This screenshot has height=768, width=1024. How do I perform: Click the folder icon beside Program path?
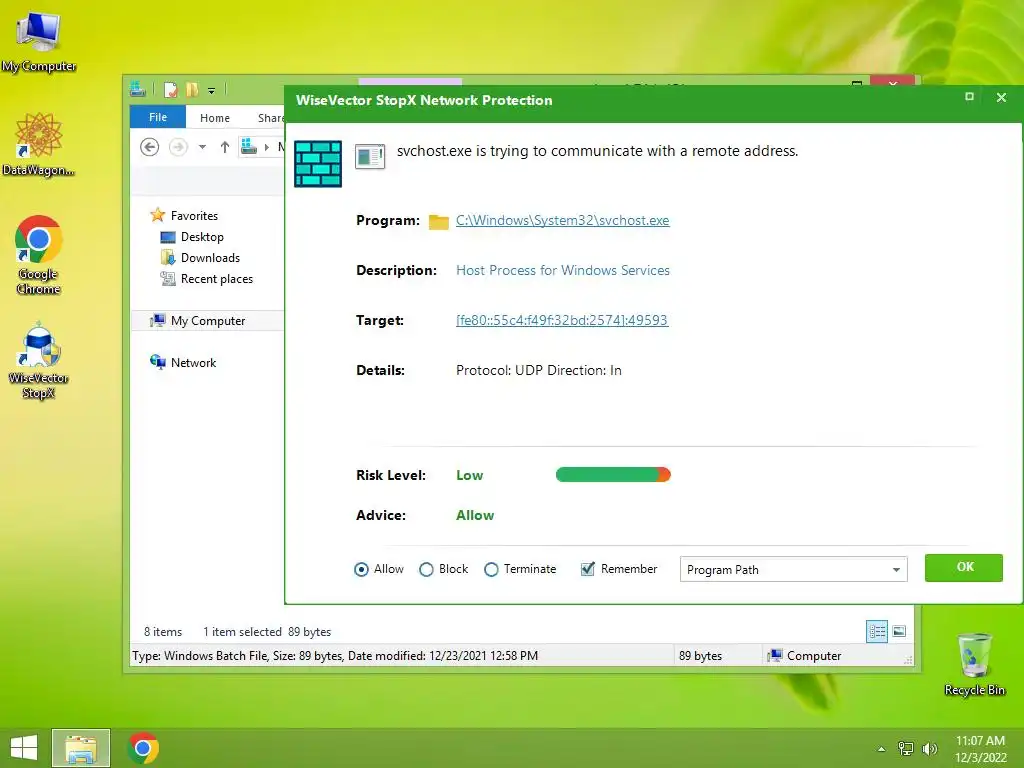point(438,221)
